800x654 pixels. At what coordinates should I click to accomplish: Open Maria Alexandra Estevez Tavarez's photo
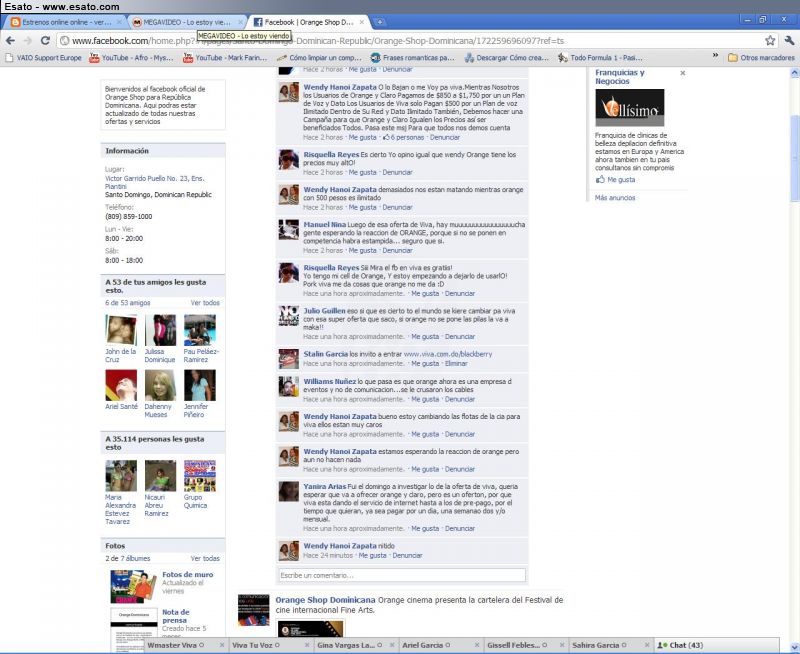121,476
